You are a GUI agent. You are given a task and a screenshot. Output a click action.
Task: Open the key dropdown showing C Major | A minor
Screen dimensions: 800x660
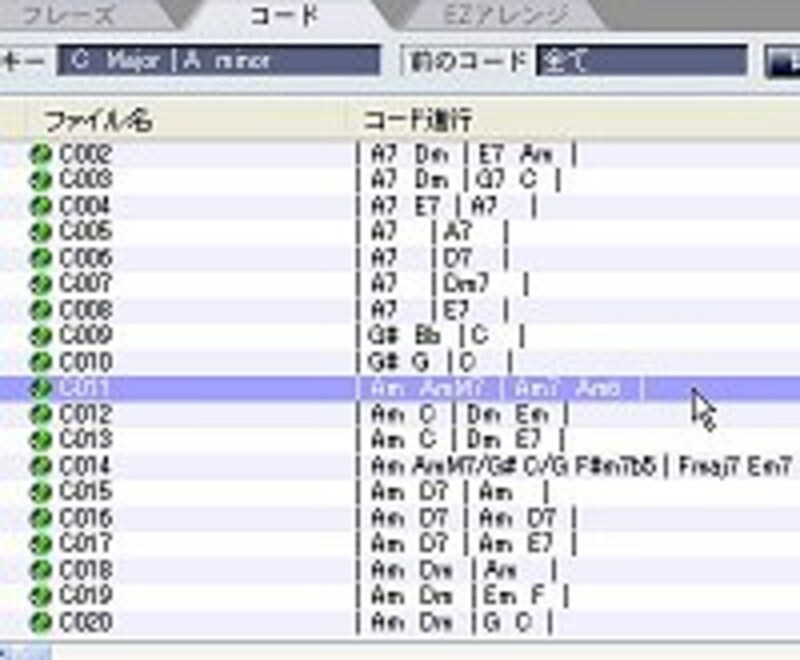218,61
